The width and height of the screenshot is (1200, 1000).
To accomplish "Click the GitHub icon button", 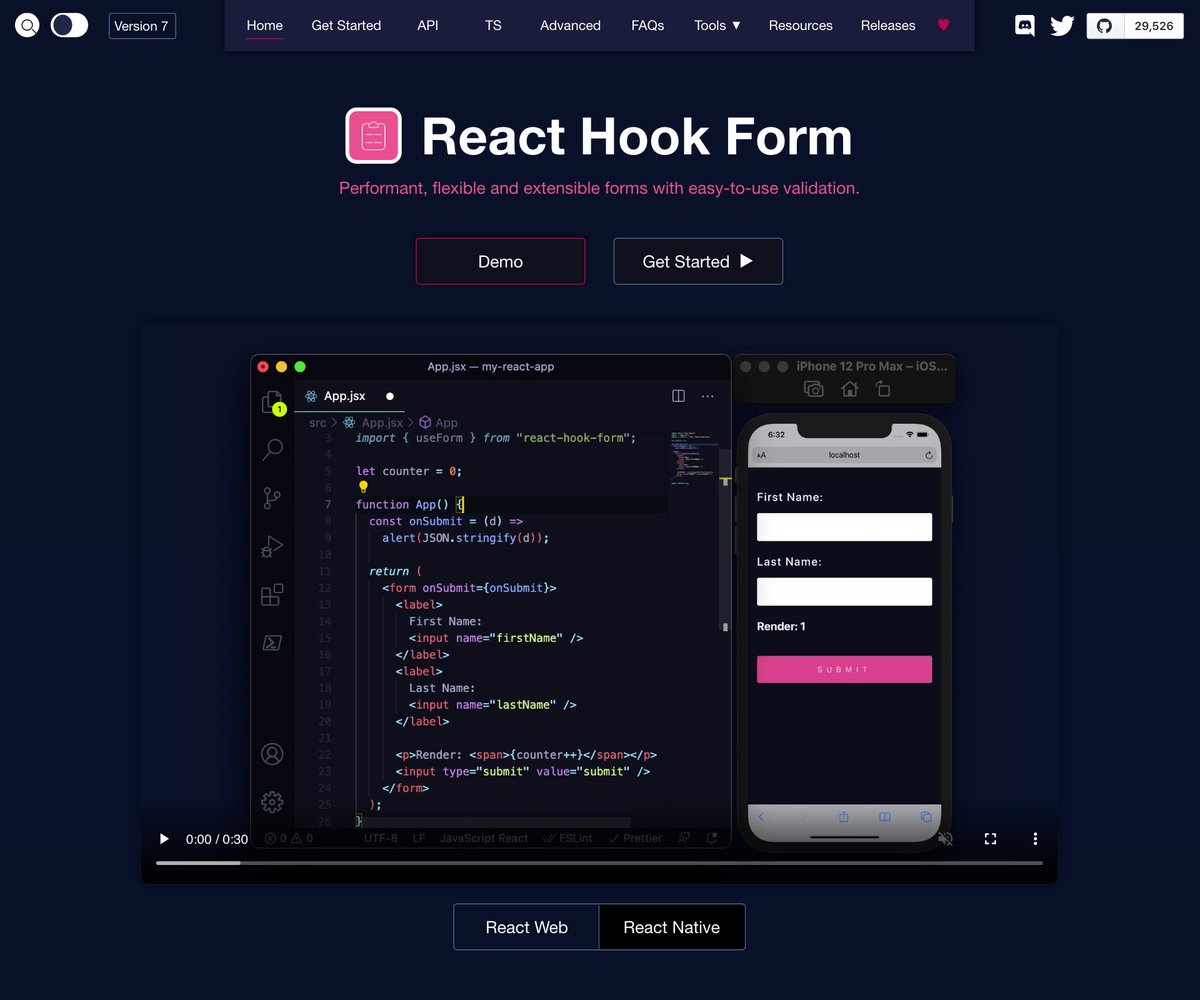I will 1105,26.
